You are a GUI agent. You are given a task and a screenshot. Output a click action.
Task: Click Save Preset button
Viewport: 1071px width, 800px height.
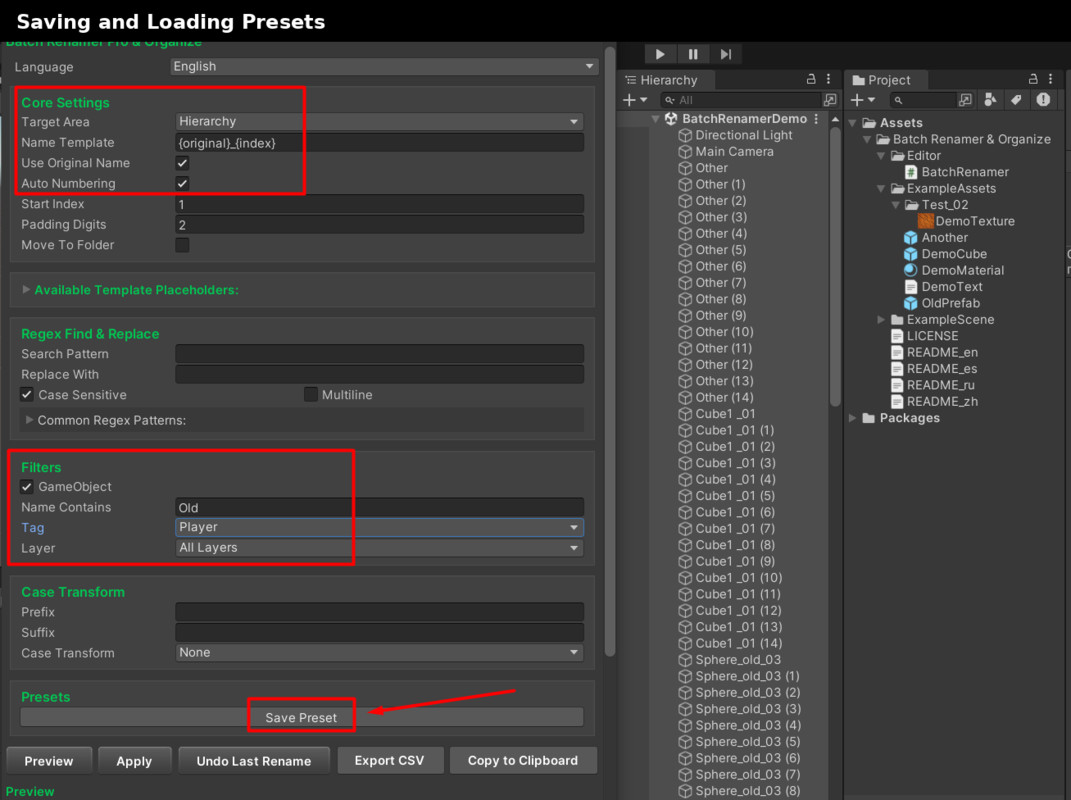(301, 717)
